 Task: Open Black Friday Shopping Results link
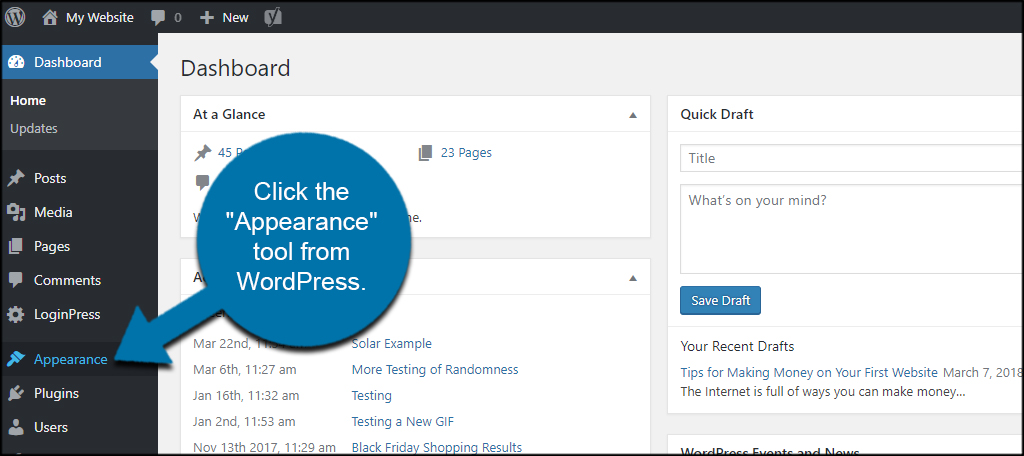click(x=437, y=448)
